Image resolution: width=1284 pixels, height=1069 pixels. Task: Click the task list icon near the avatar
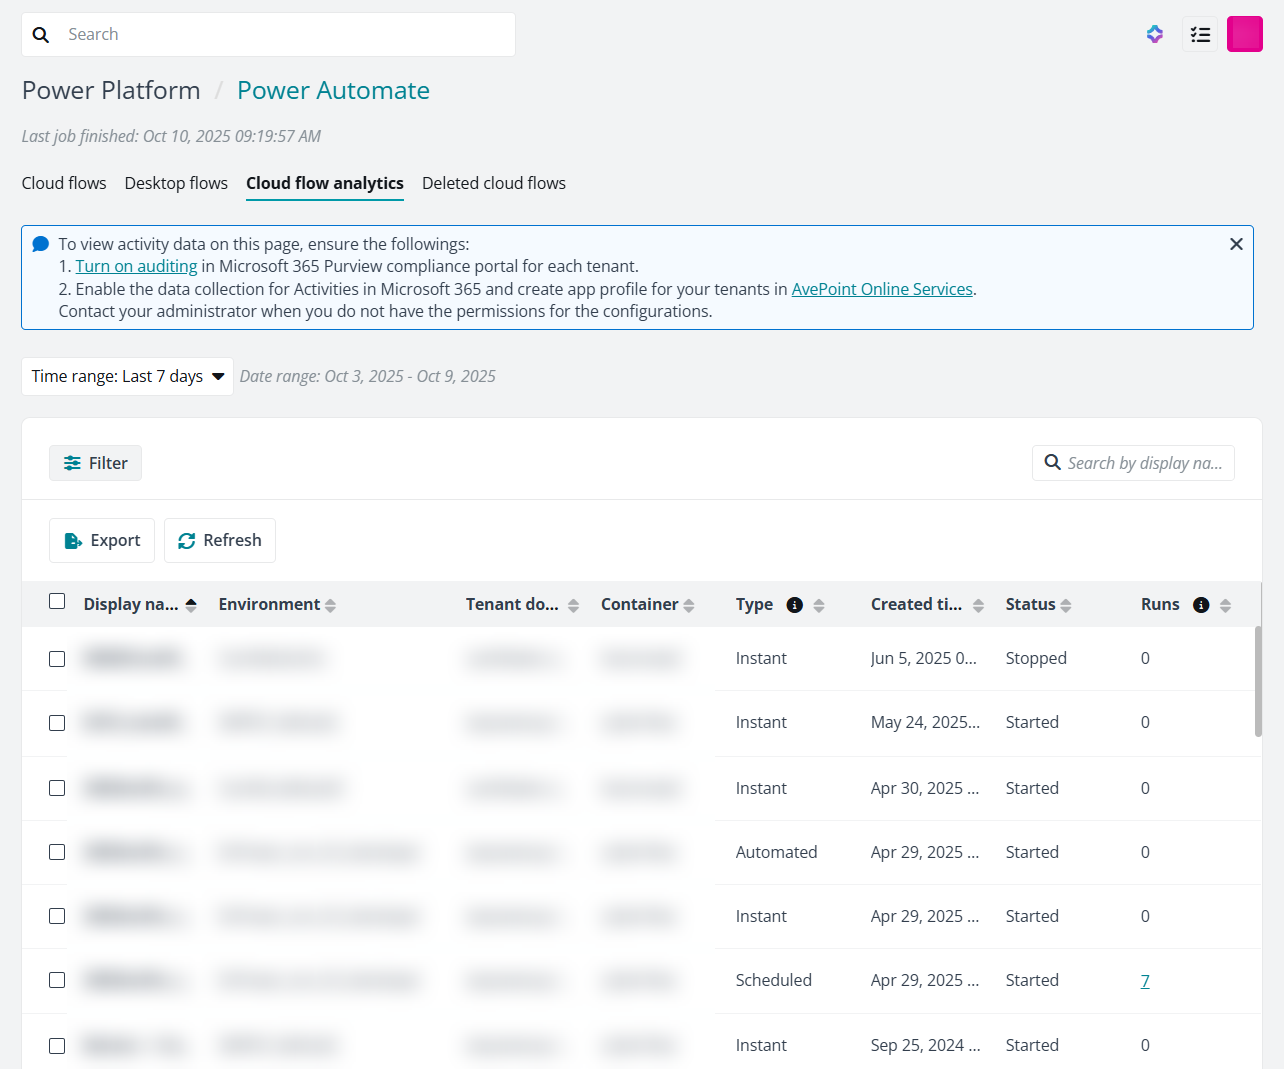1200,34
